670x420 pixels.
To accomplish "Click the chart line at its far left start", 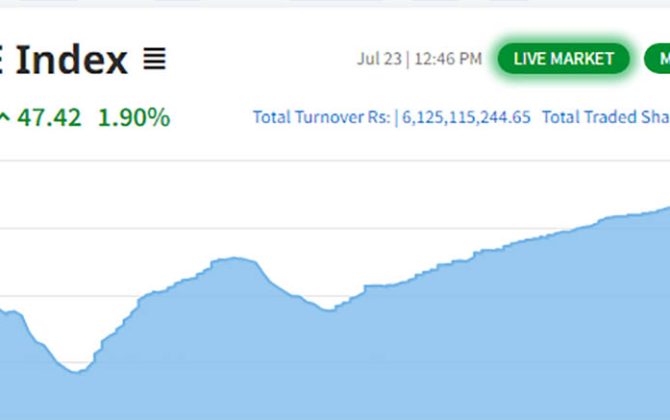I will pos(3,311).
